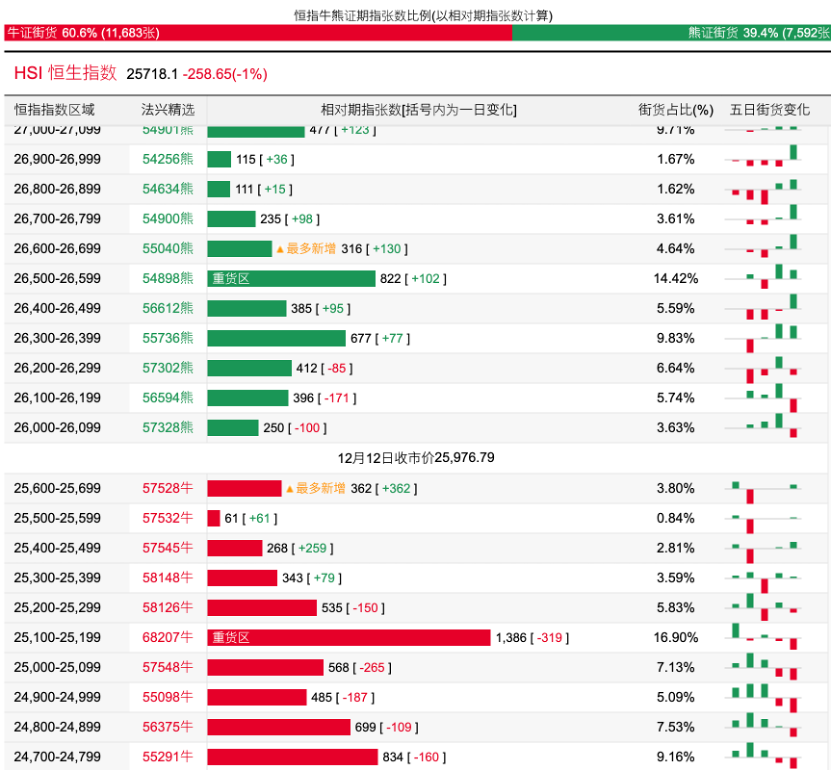Open the 68207牛 bull certificate link
The height and width of the screenshot is (770, 832).
tap(168, 638)
